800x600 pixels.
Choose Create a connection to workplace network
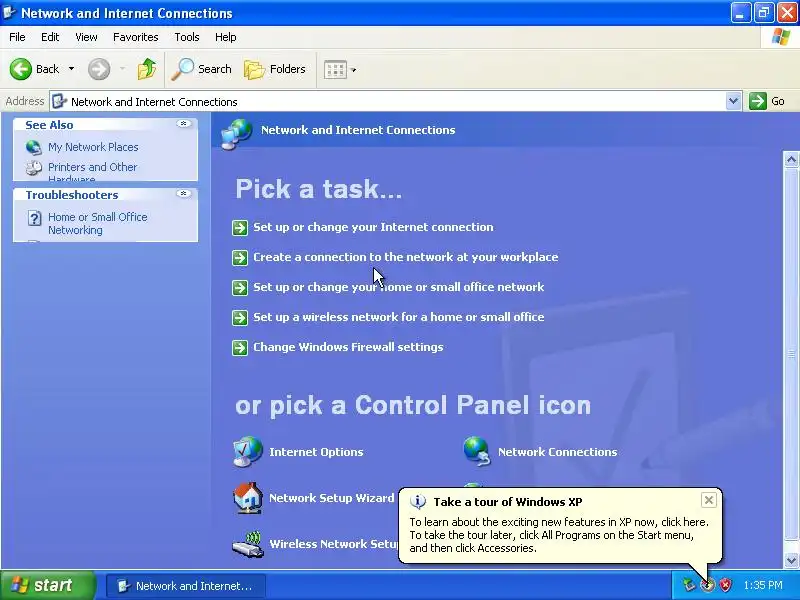click(406, 257)
